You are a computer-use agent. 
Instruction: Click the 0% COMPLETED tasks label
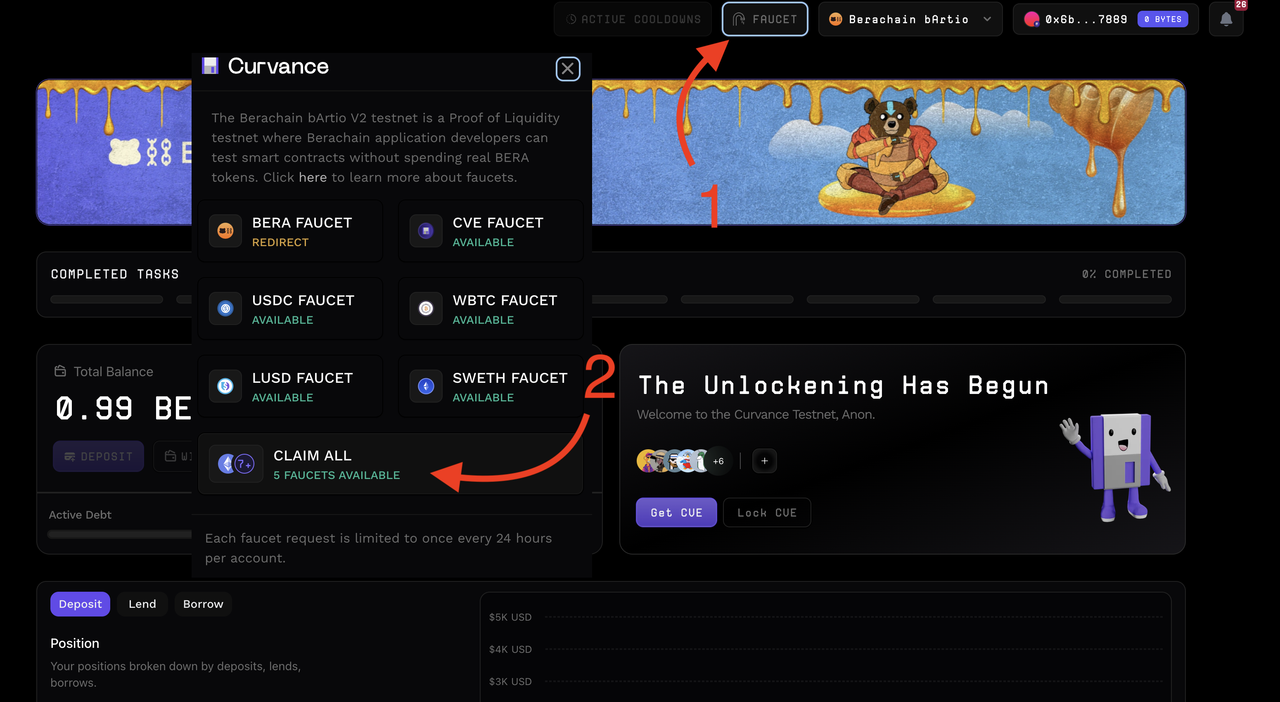click(x=1126, y=274)
